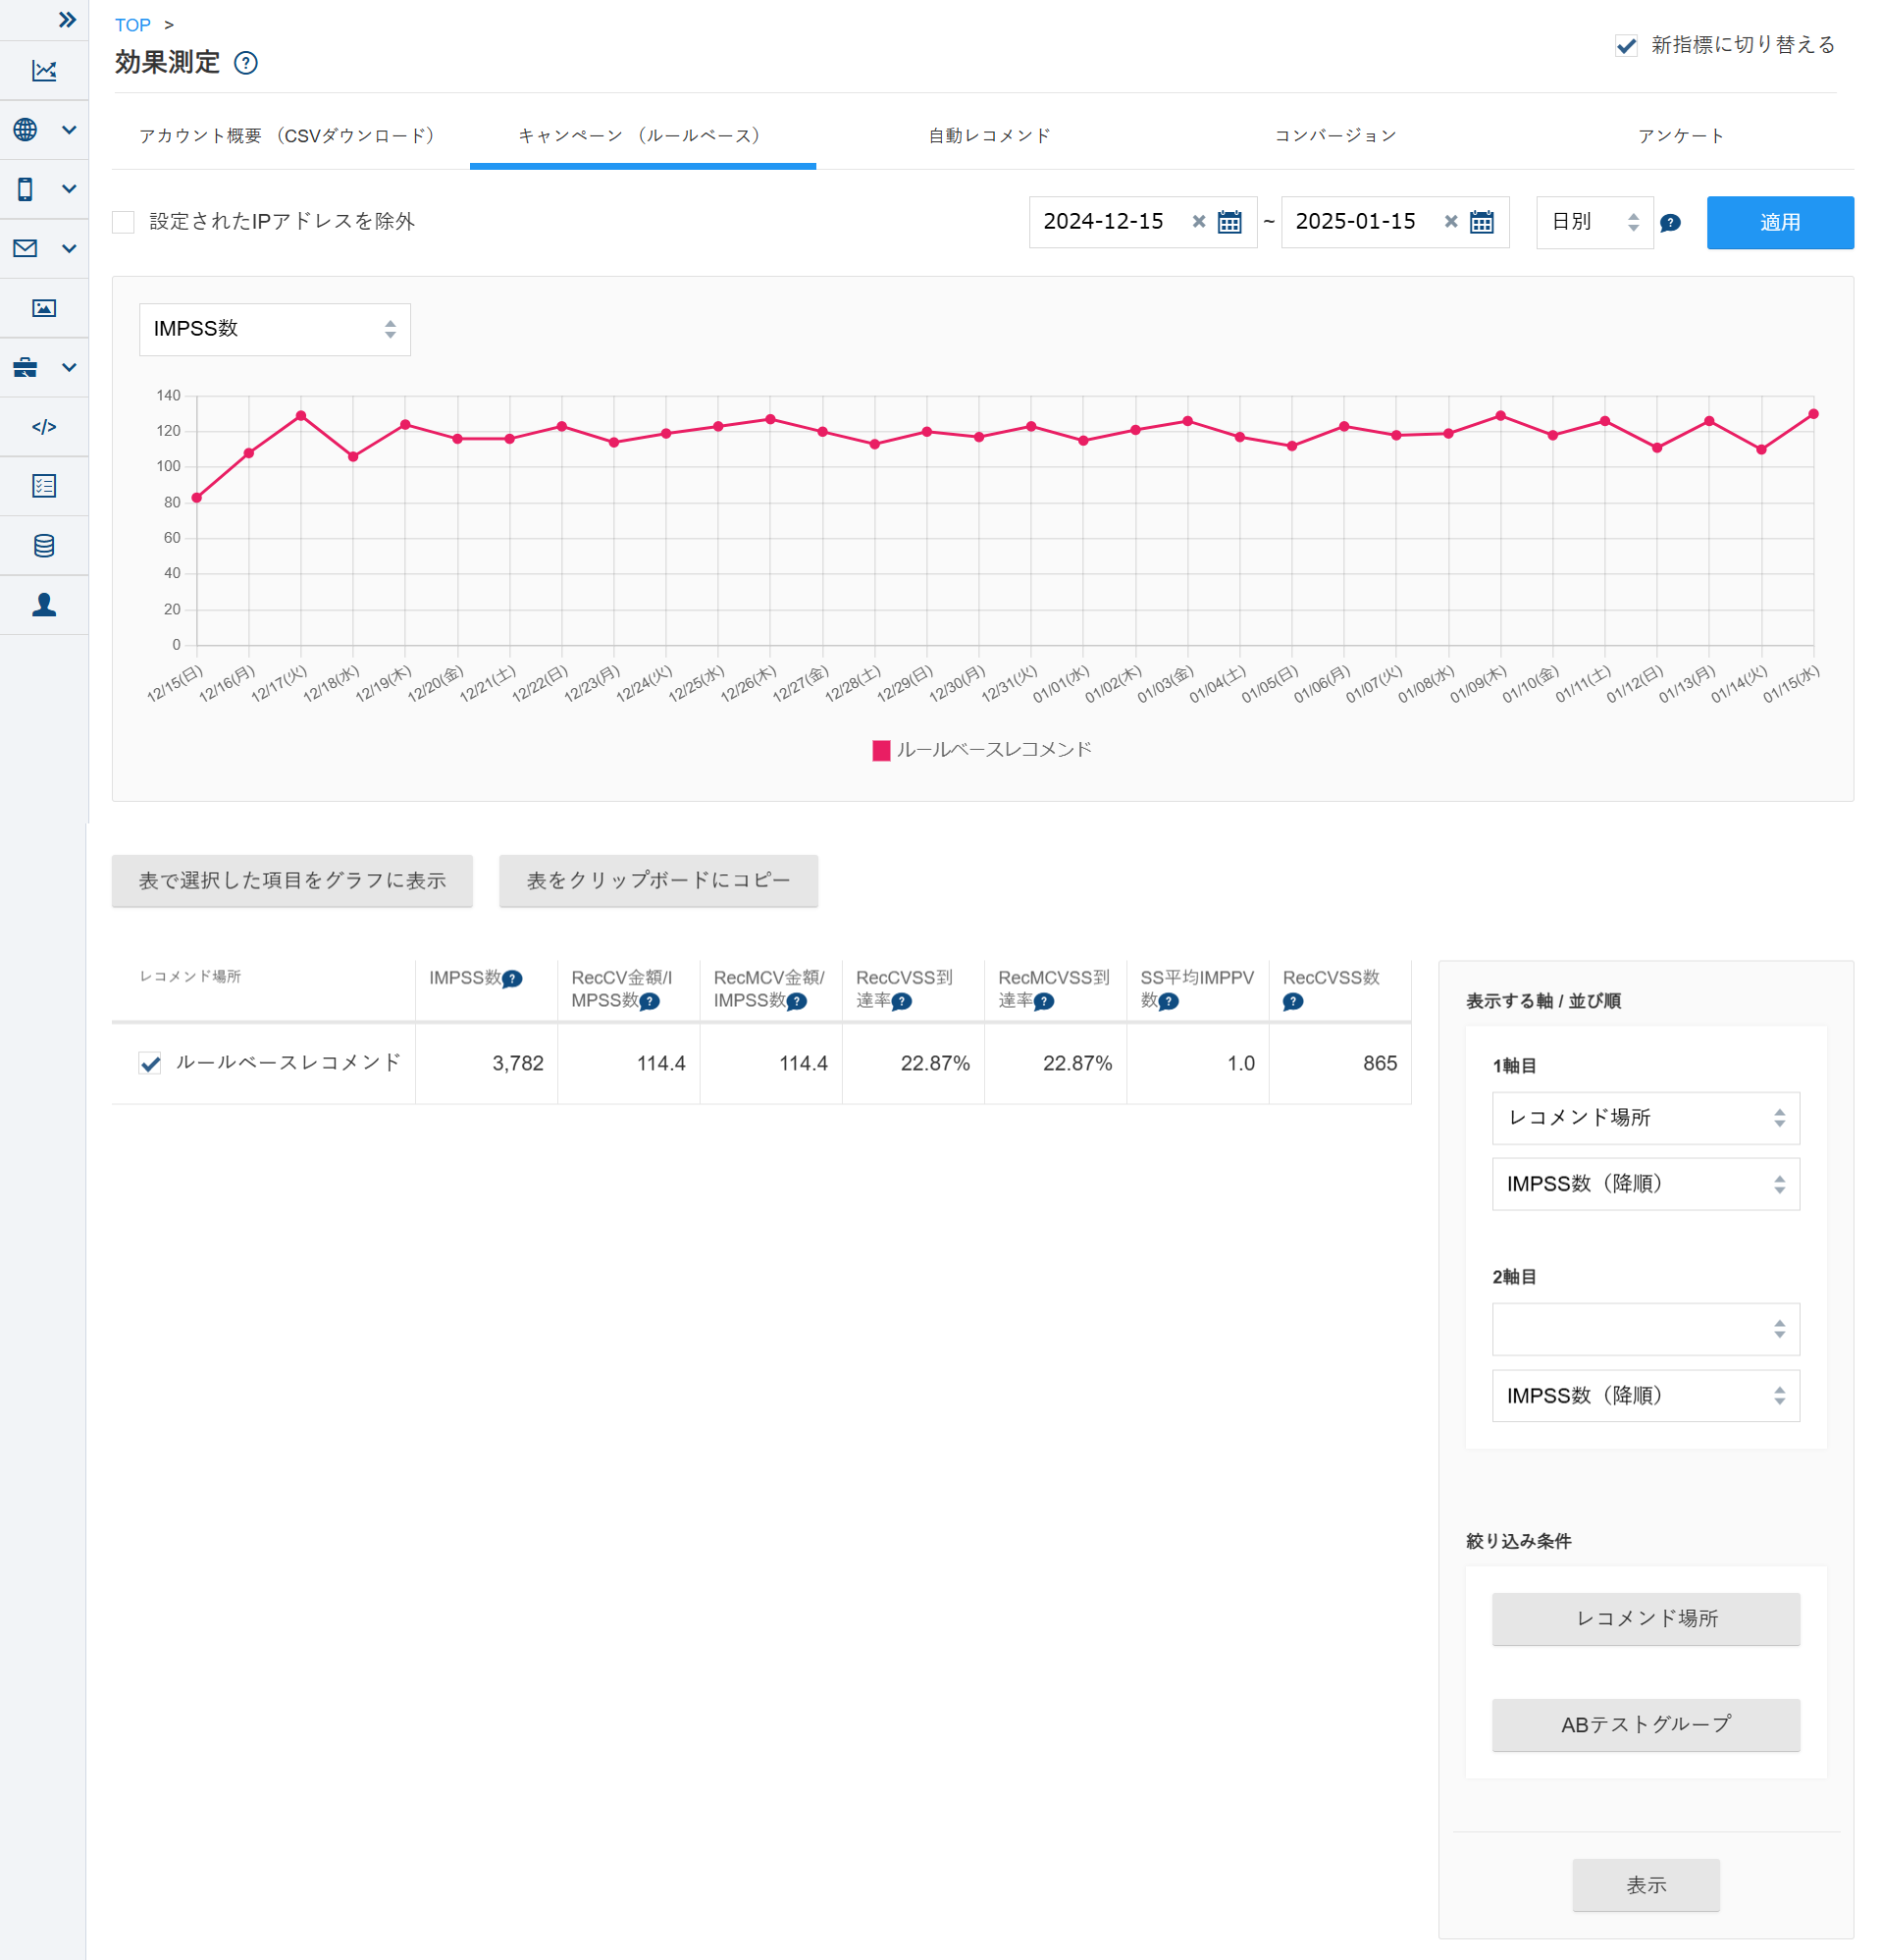The height and width of the screenshot is (1960, 1881).
Task: Click ルールベースレコメンド legend color swatch
Action: point(881,751)
